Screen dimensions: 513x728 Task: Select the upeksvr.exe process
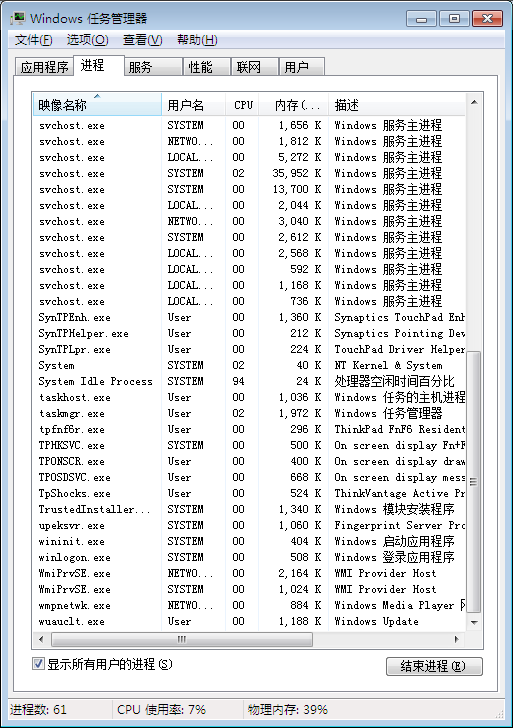(249, 526)
